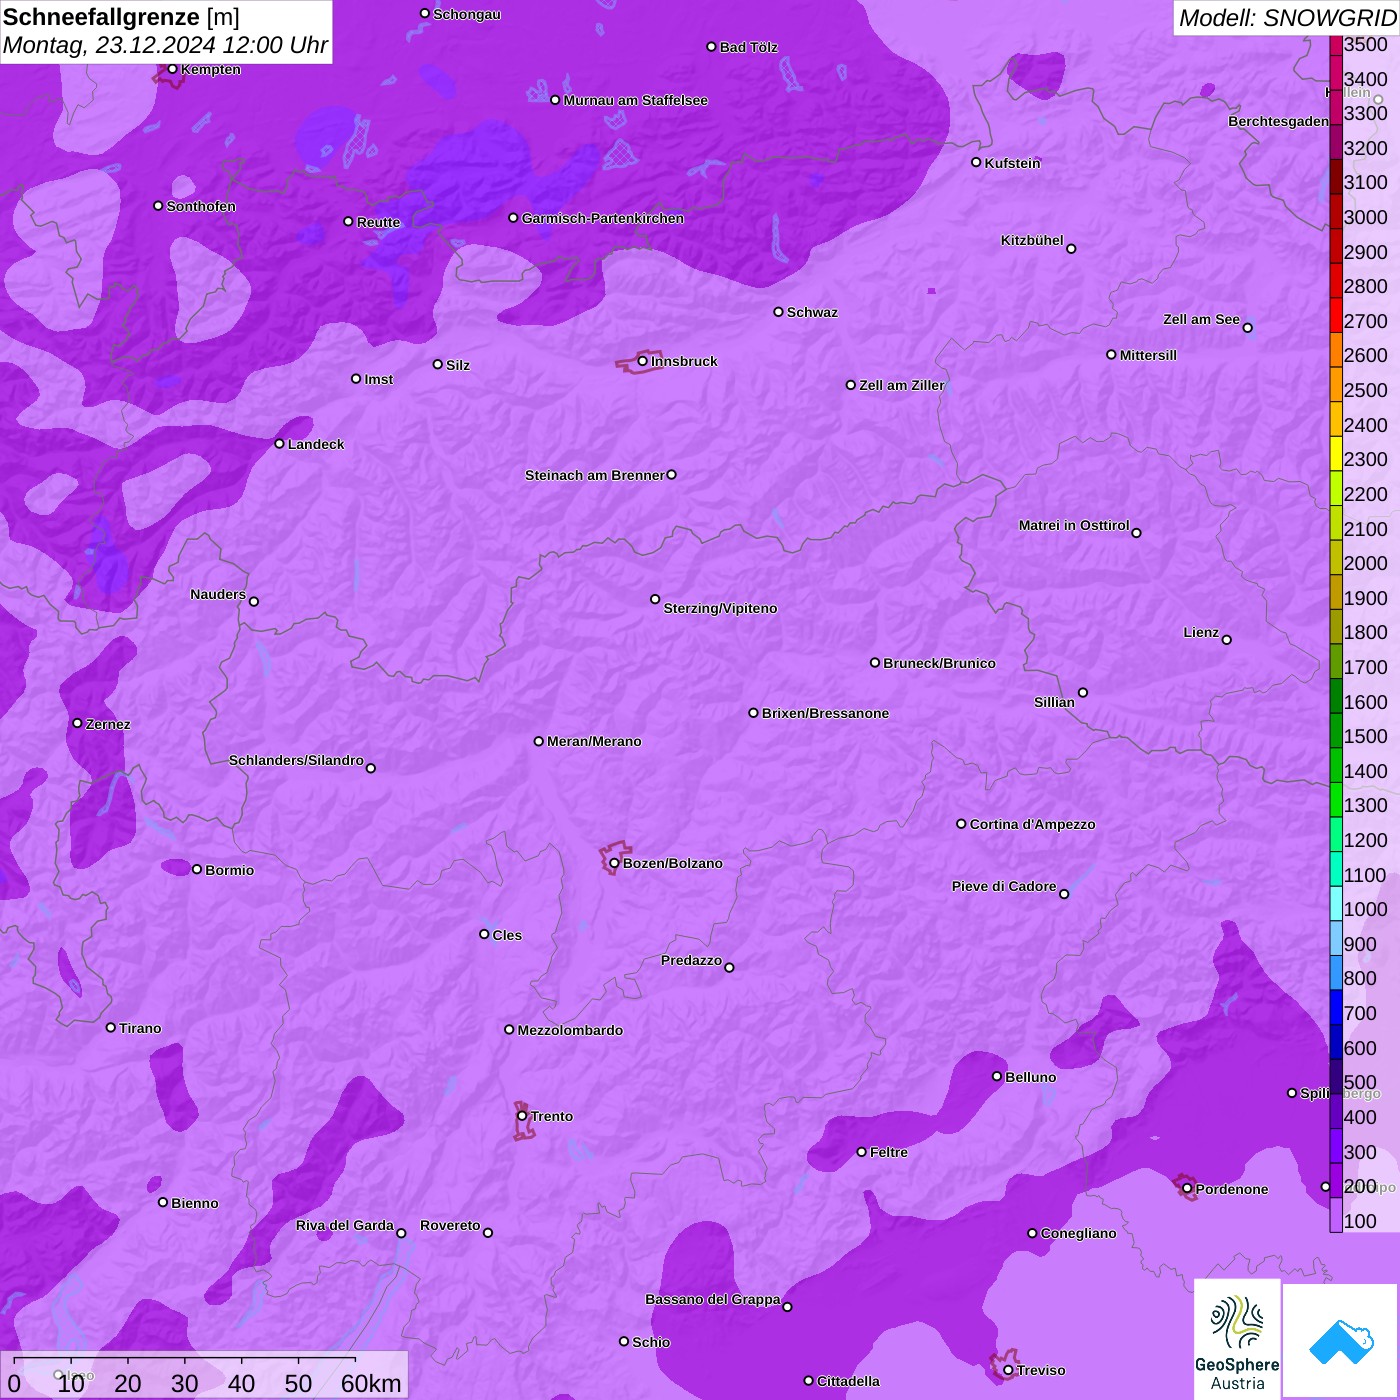1400x1400 pixels.
Task: Click the Treviso city marker
Action: coord(1008,1370)
